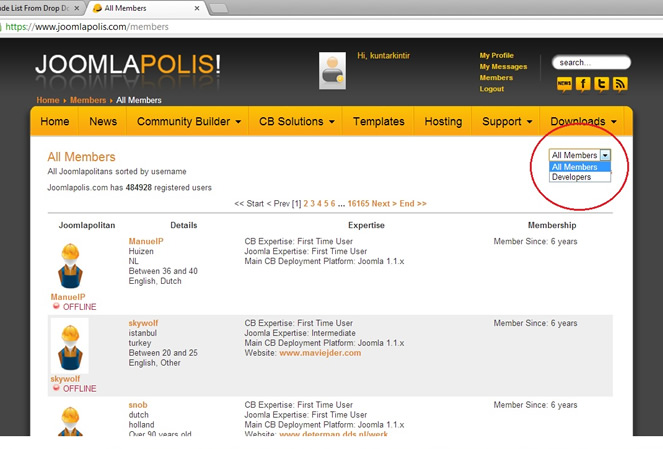
Task: Close the All Members browser tab
Action: coord(197,8)
